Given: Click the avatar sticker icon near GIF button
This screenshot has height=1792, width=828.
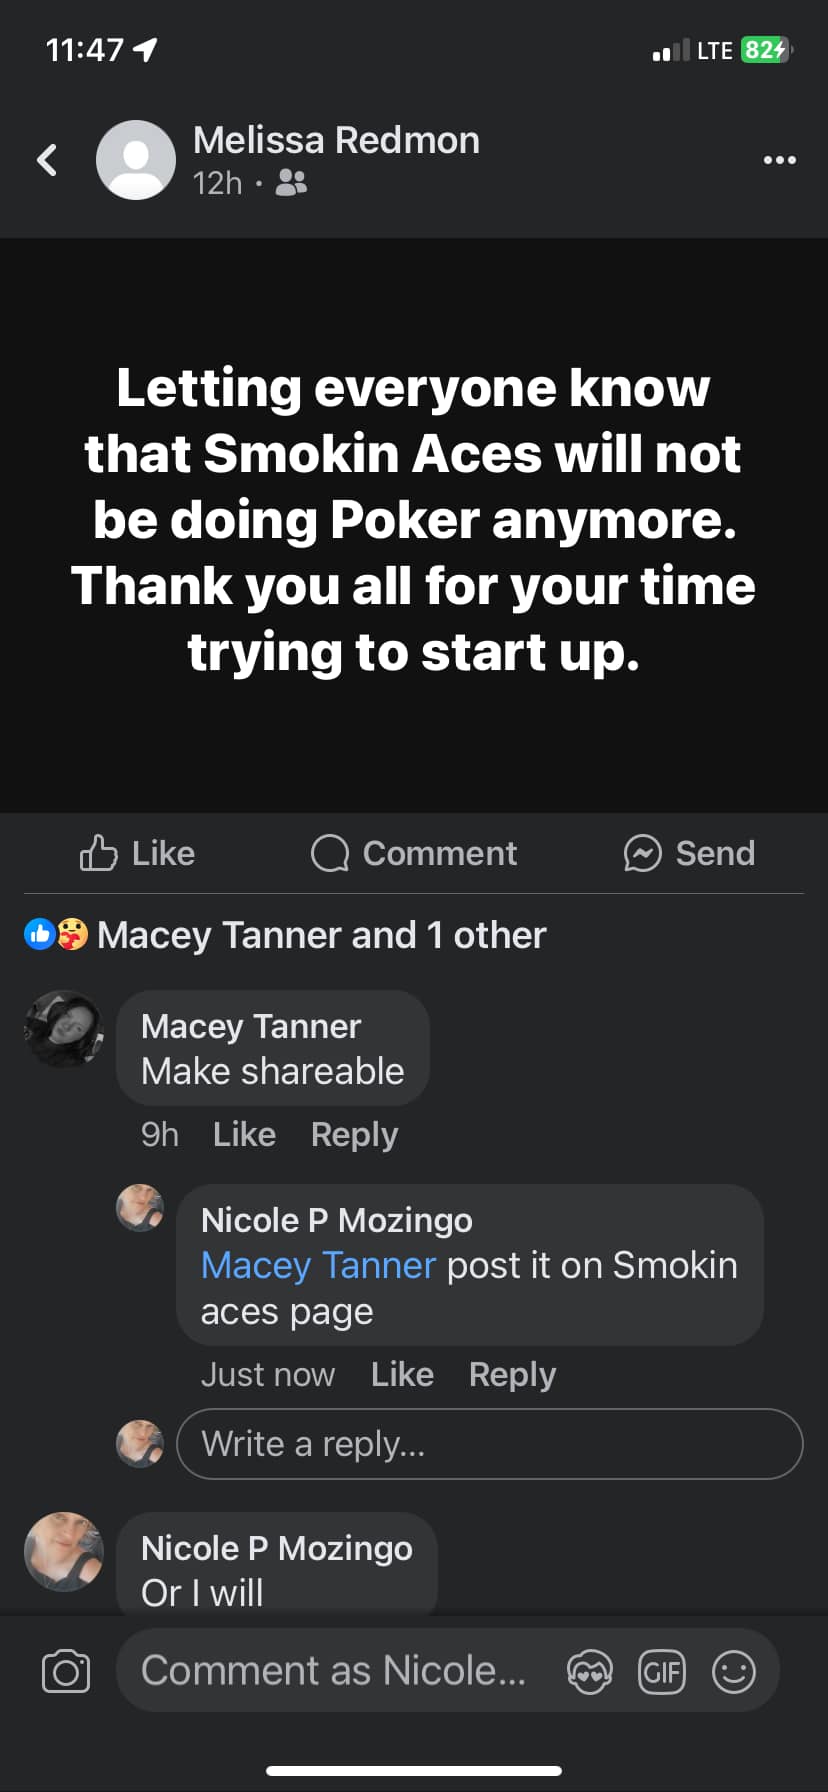Looking at the screenshot, I should tap(590, 1670).
